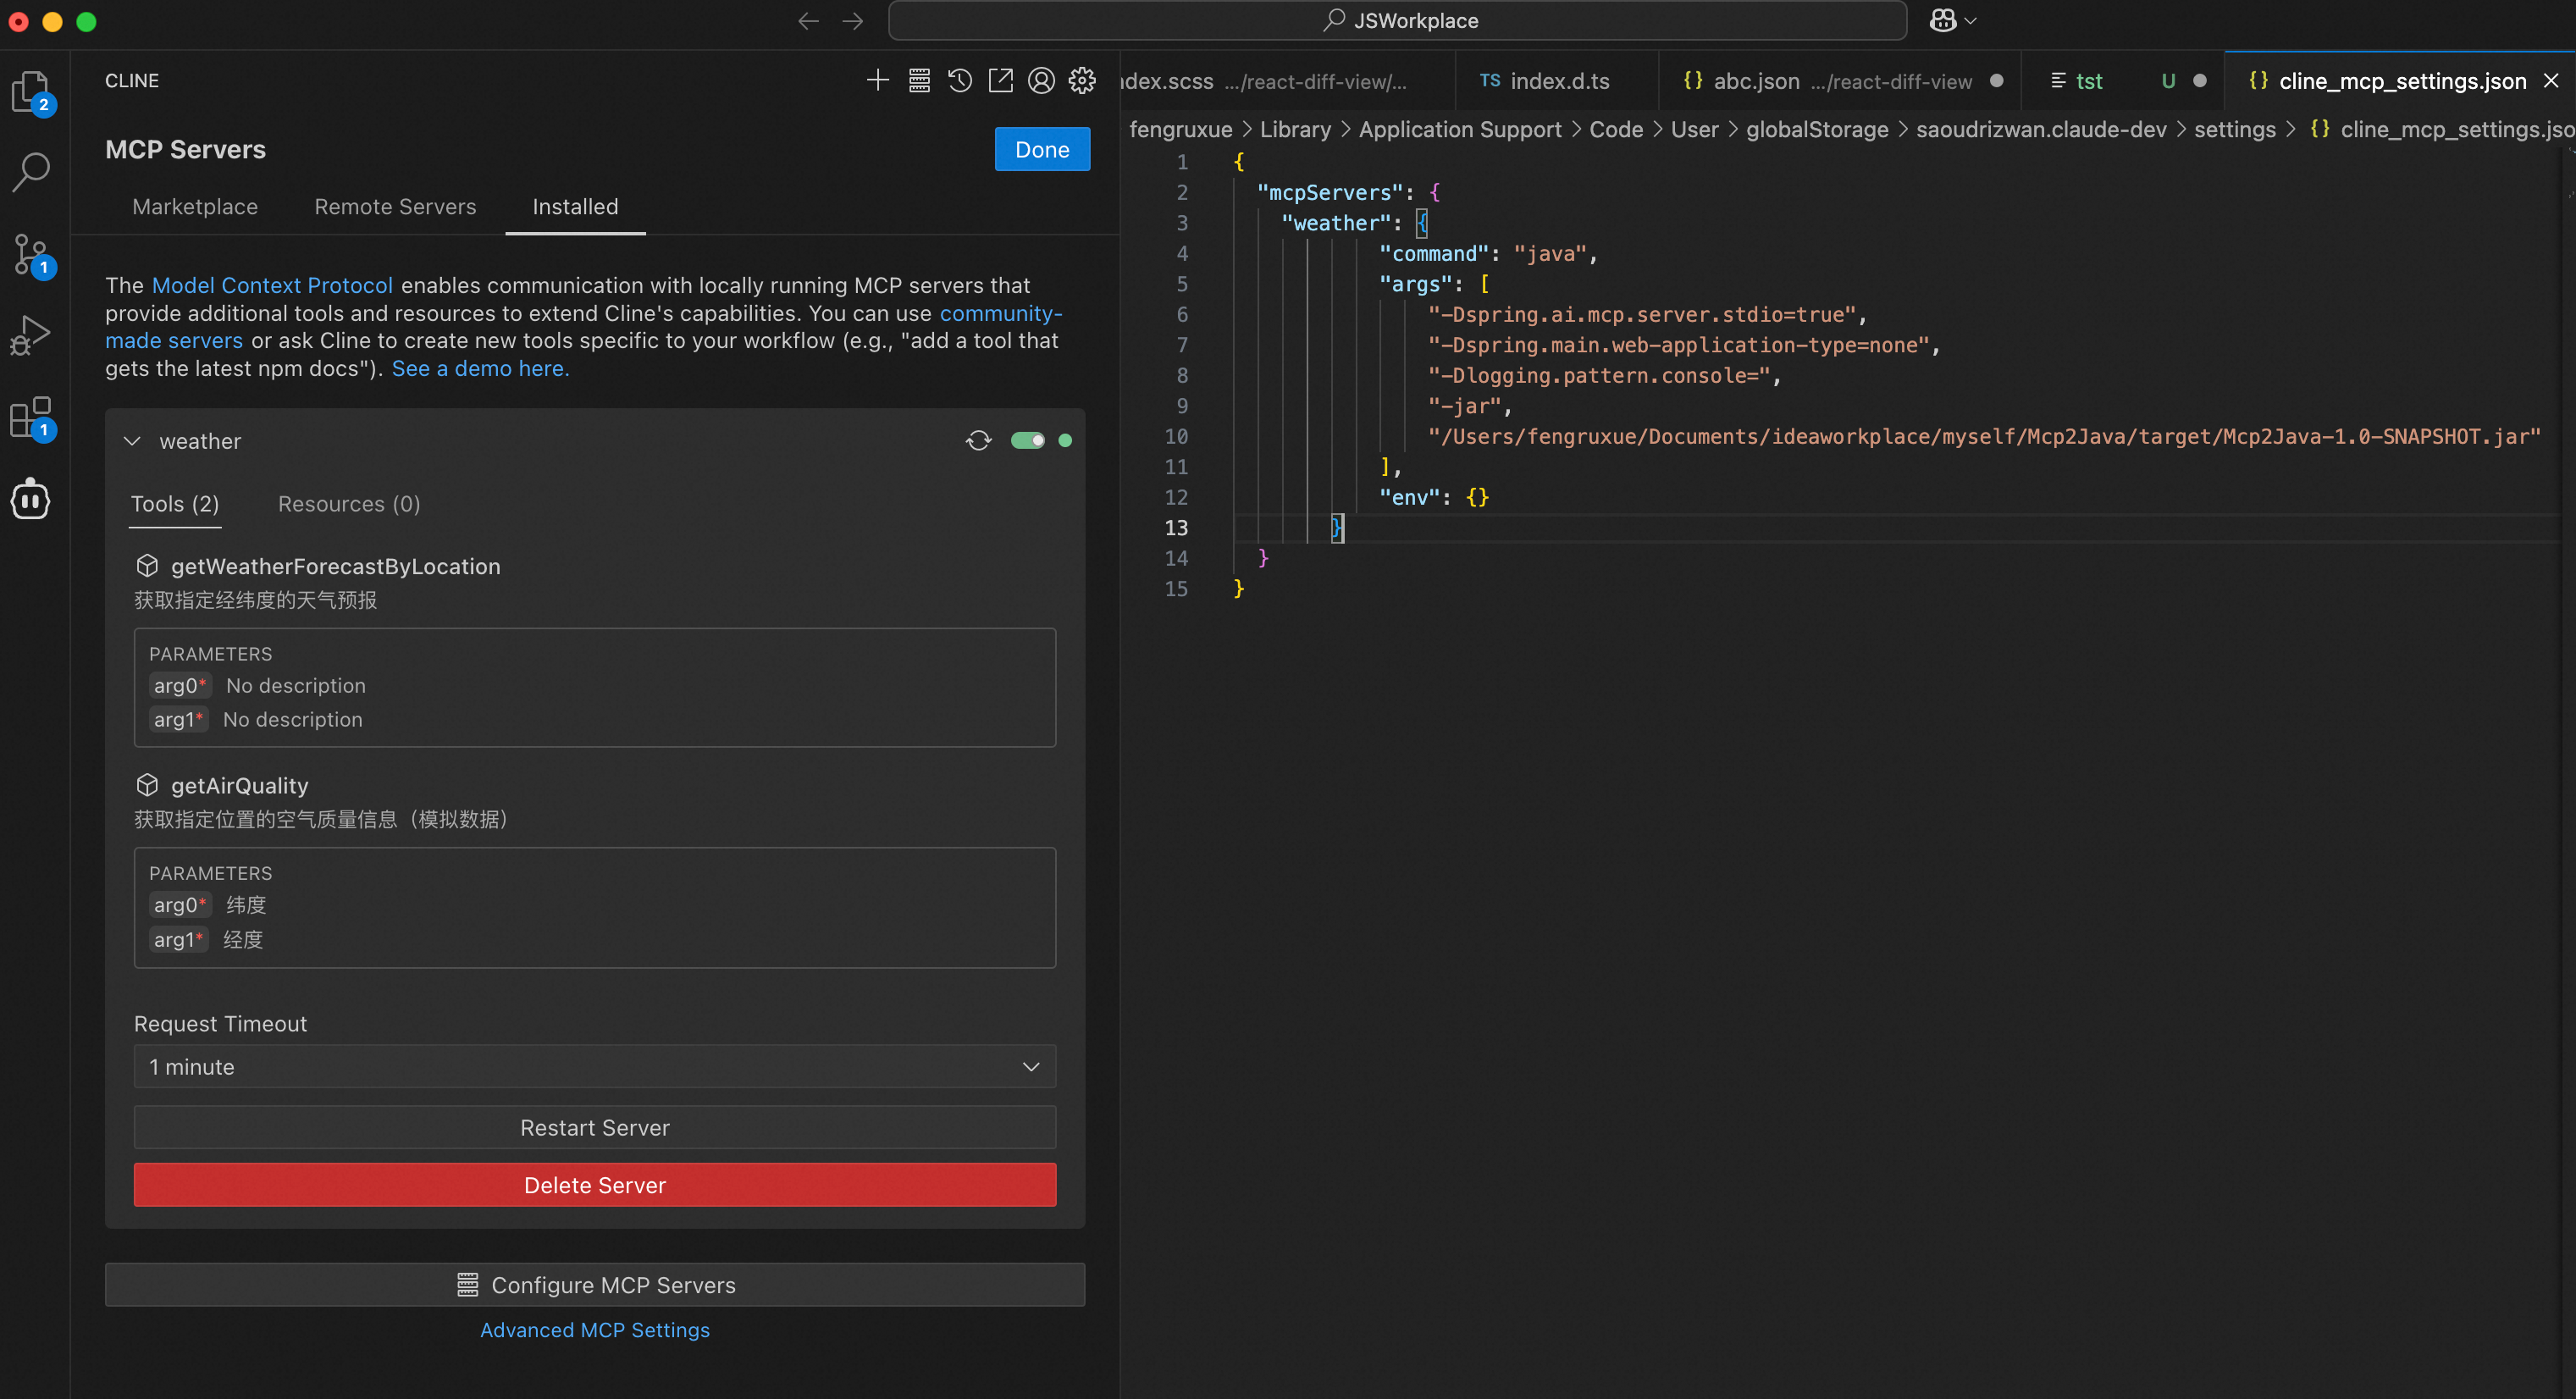Open Cline settings gear icon
This screenshot has width=2576, height=1399.
pyautogui.click(x=1082, y=80)
